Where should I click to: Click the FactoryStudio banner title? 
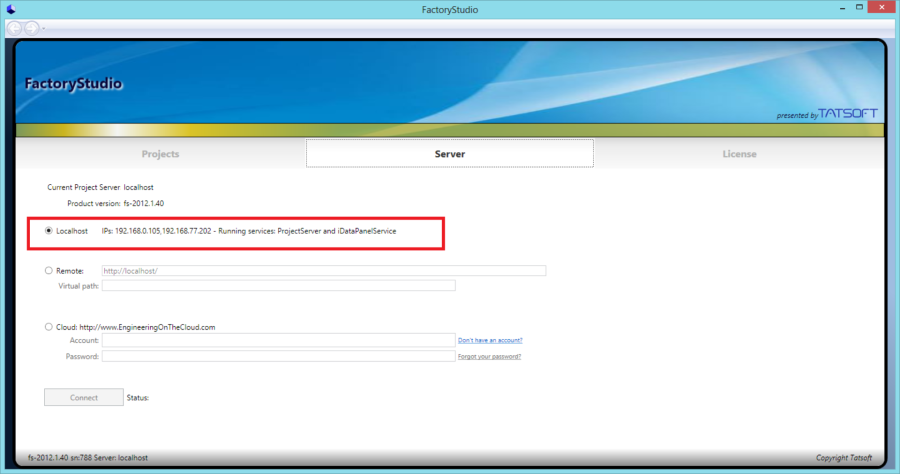[x=73, y=84]
